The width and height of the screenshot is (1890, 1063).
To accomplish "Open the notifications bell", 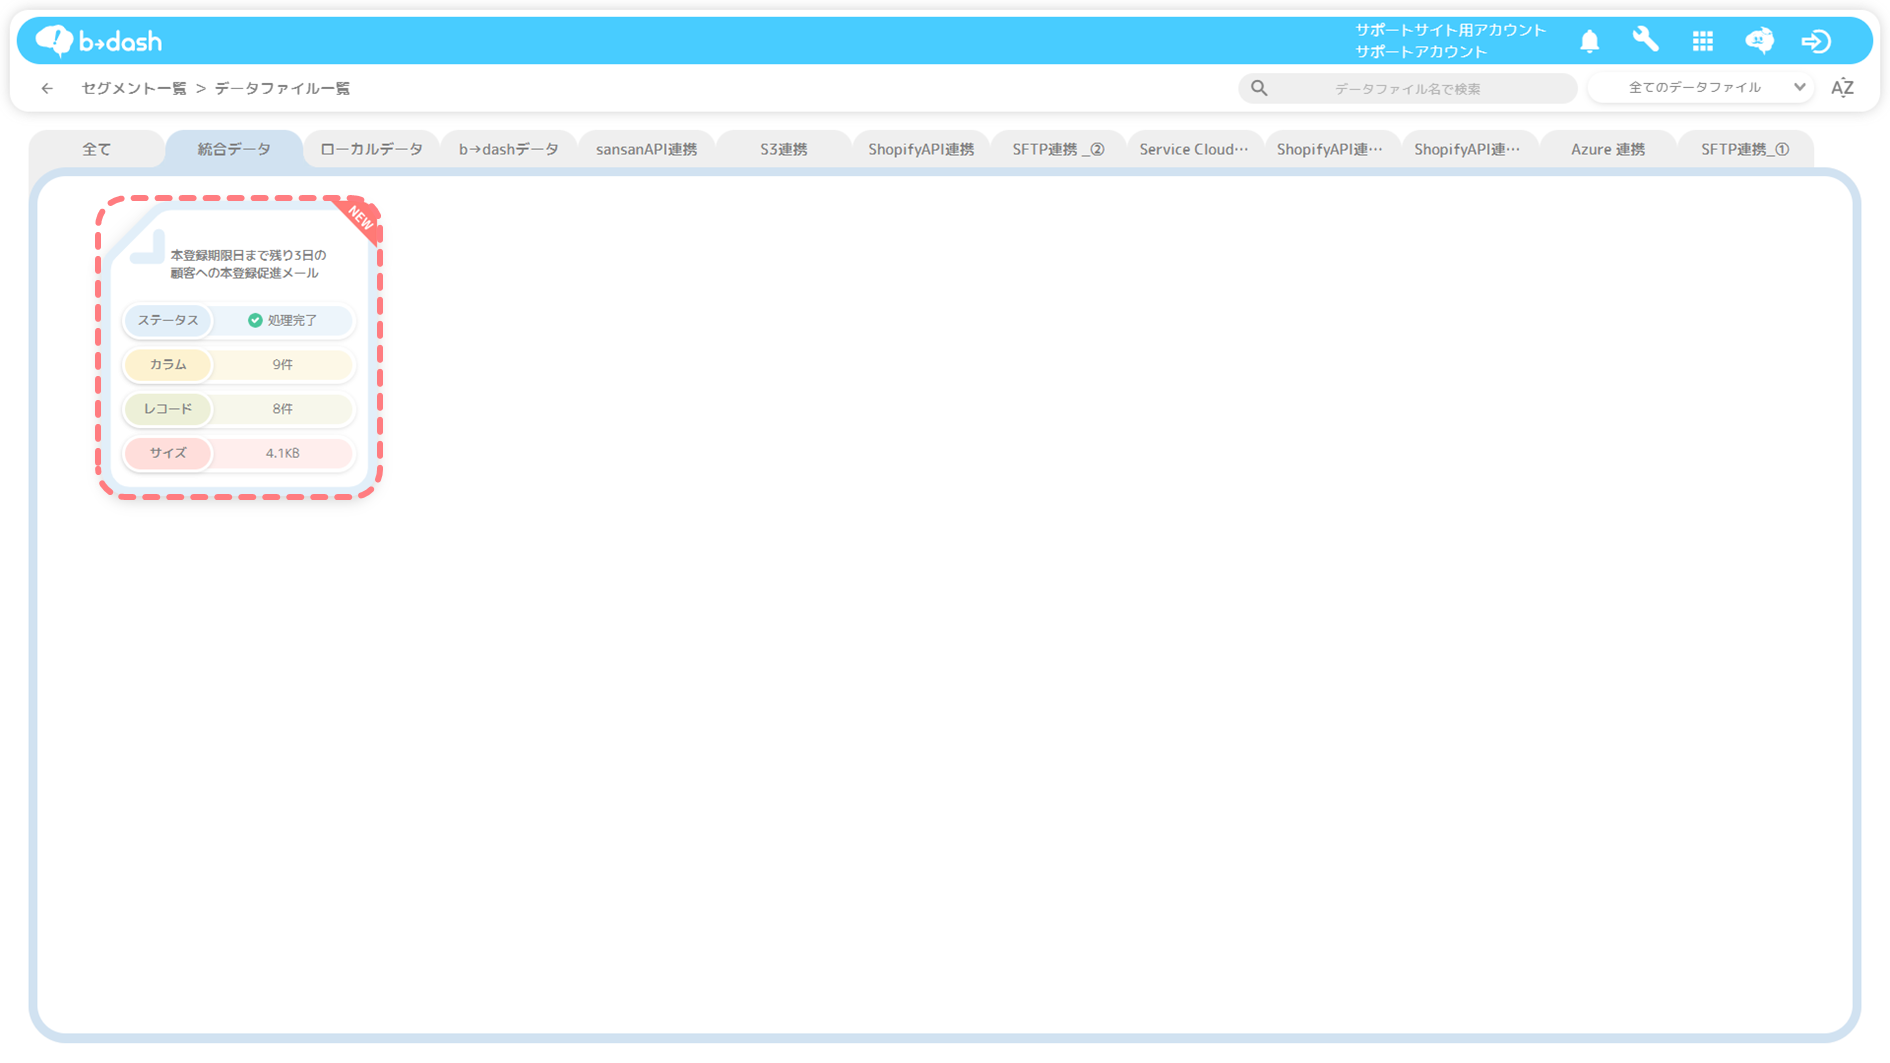I will [1589, 41].
